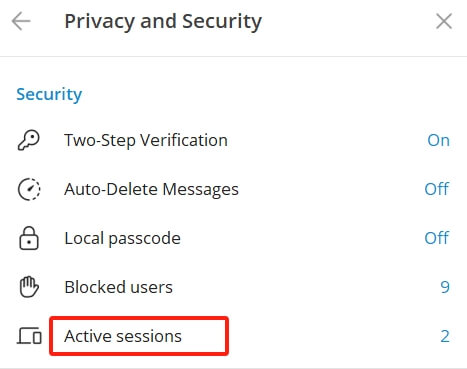Click Off value next to Auto-Delete Messages

pyautogui.click(x=437, y=189)
